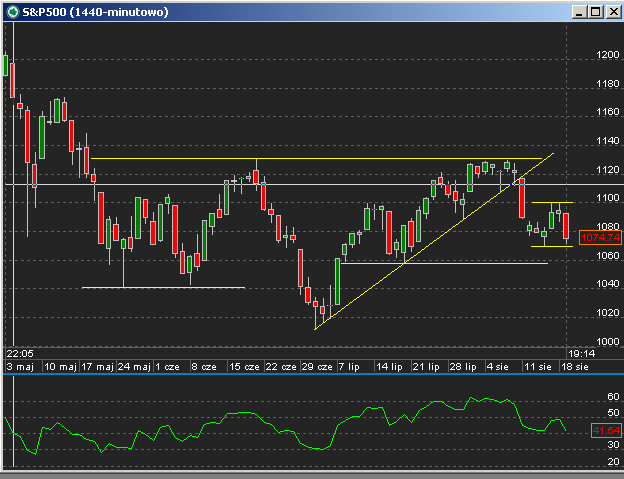
Task: Select the 1 cze date marker
Action: coord(167,367)
